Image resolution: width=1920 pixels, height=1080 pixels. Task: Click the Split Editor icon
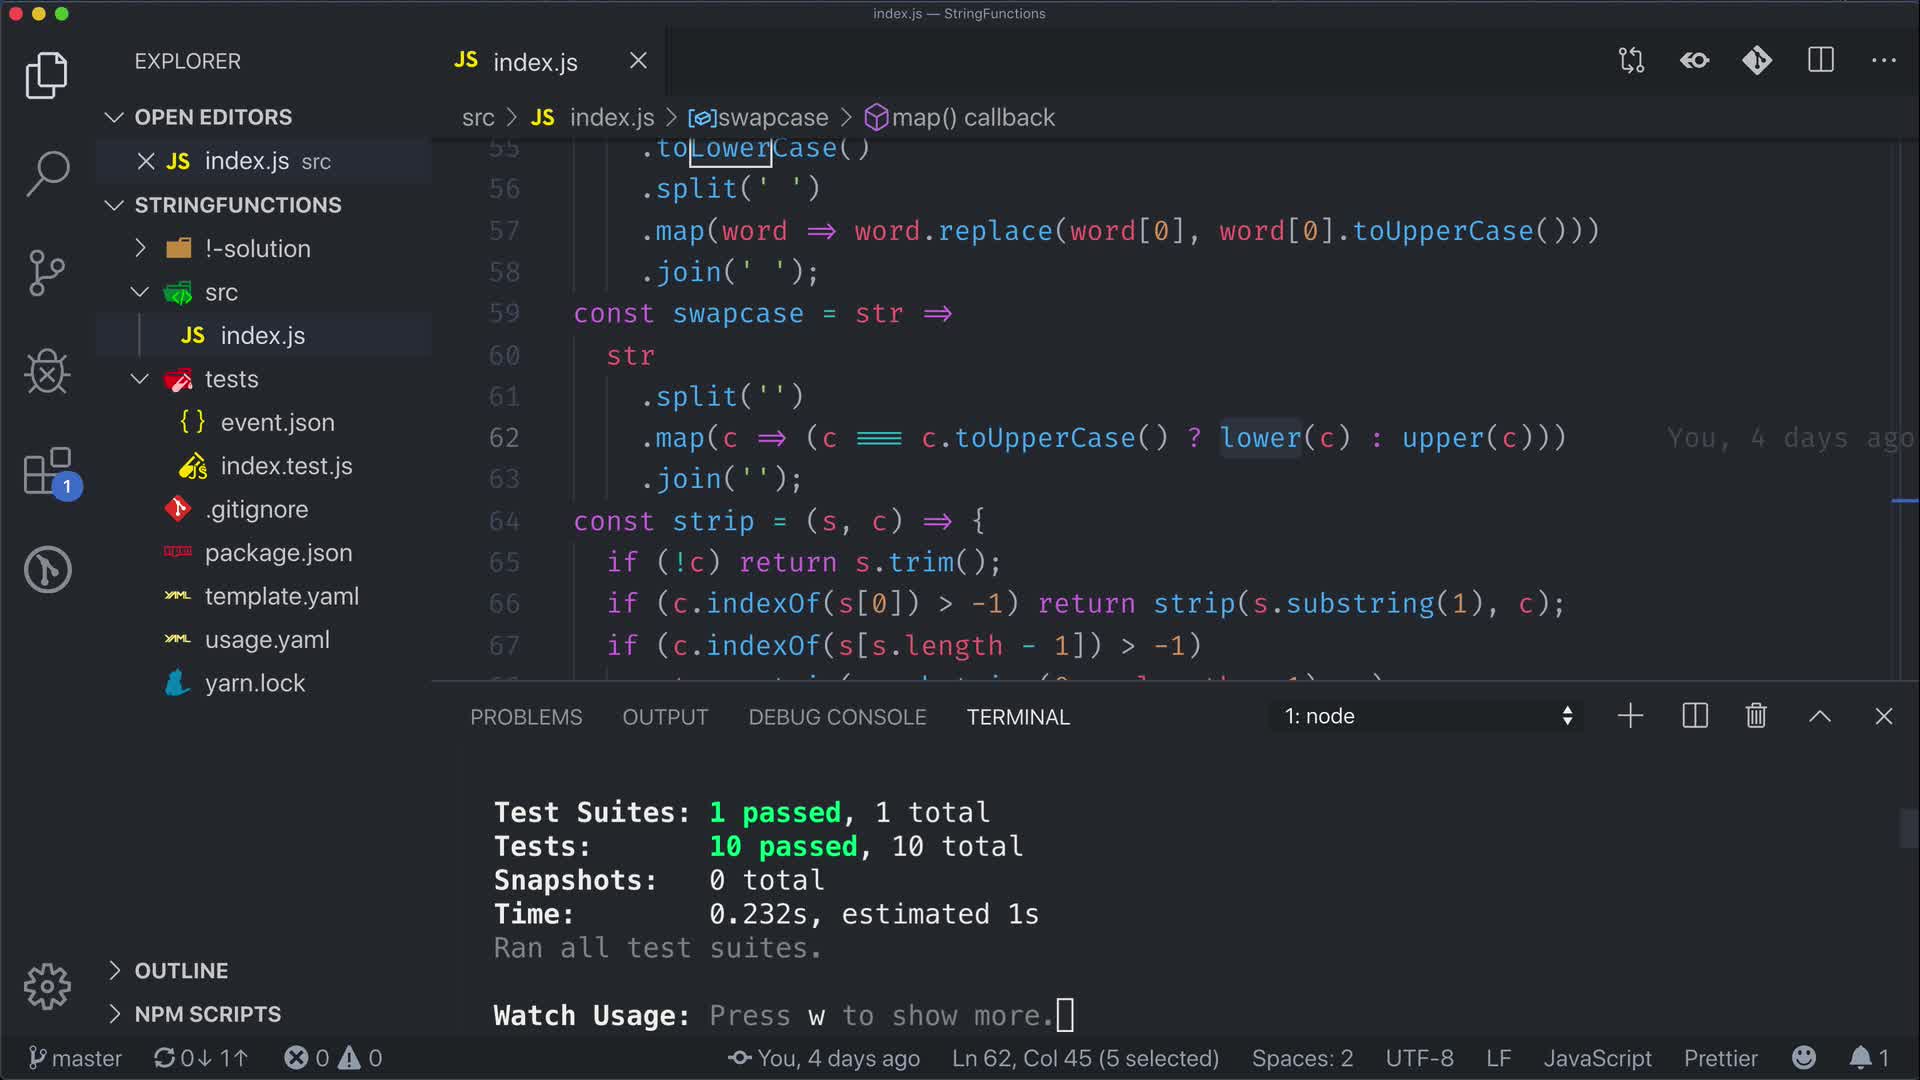(1820, 61)
